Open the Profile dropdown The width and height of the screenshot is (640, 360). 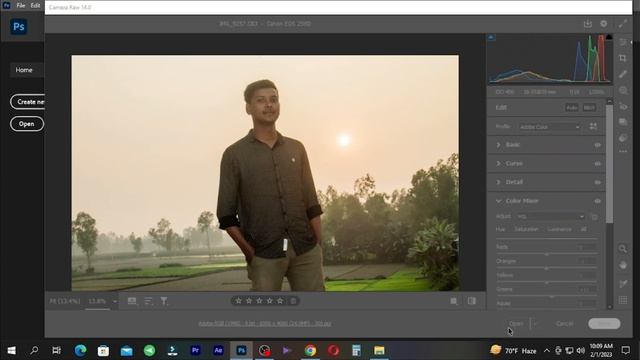[x=549, y=127]
